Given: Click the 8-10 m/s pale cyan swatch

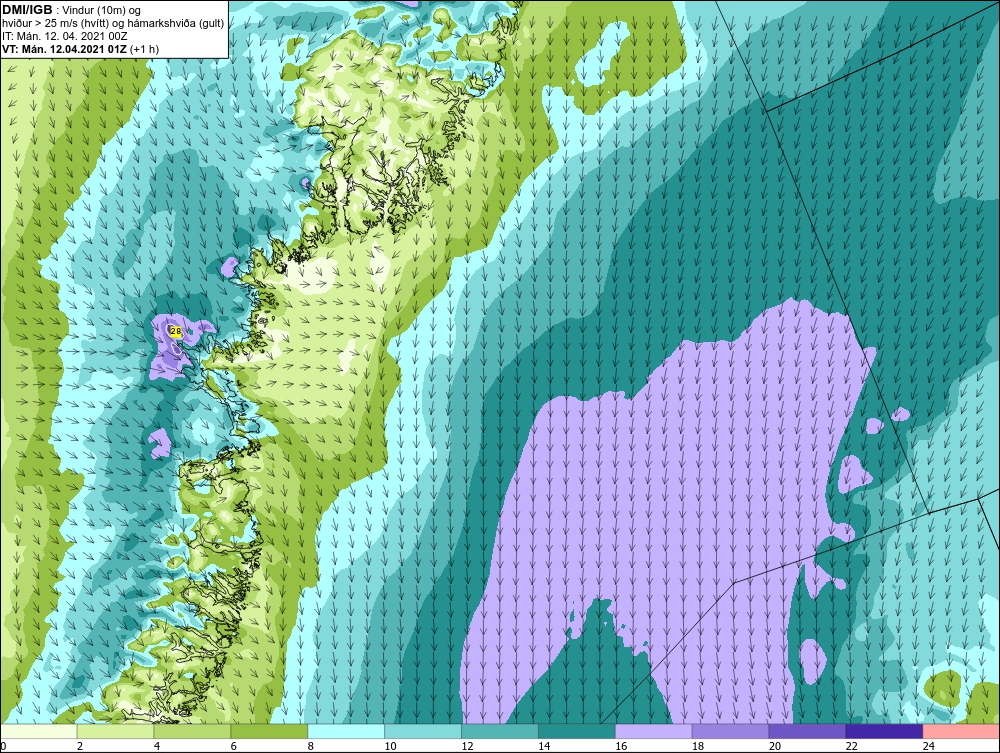Looking at the screenshot, I should pyautogui.click(x=346, y=731).
